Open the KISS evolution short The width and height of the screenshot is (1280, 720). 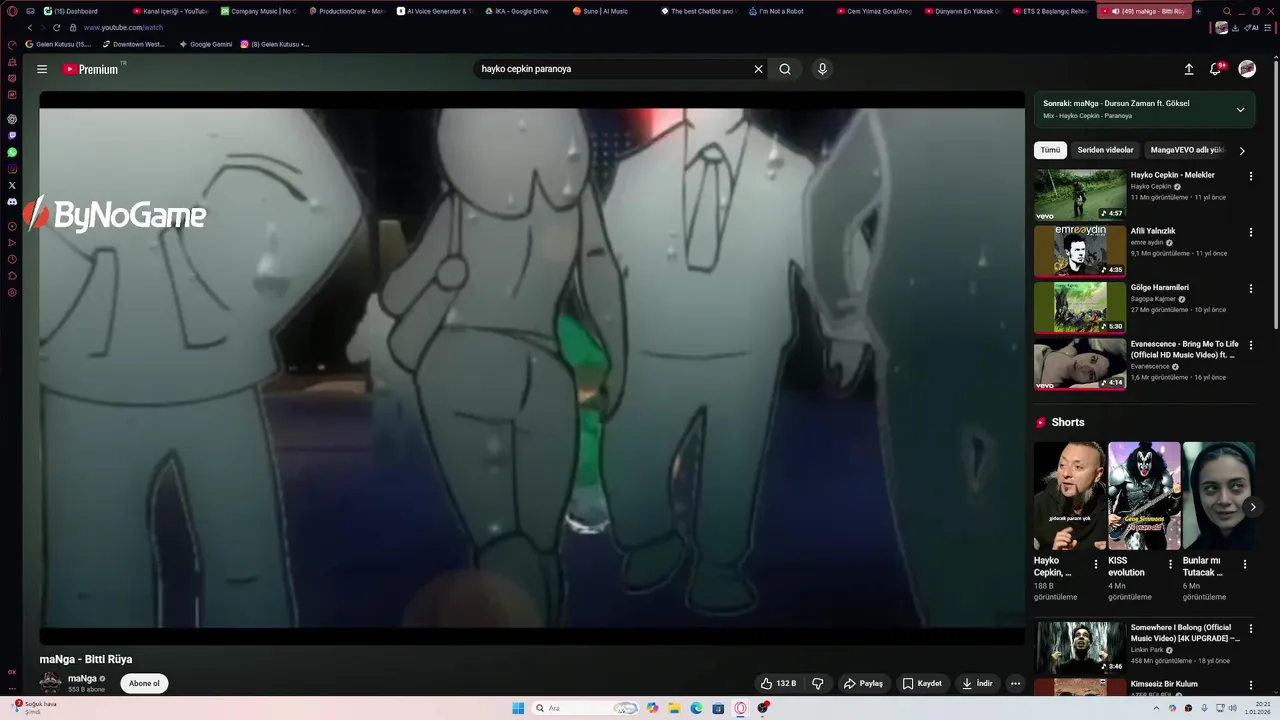(x=1144, y=496)
